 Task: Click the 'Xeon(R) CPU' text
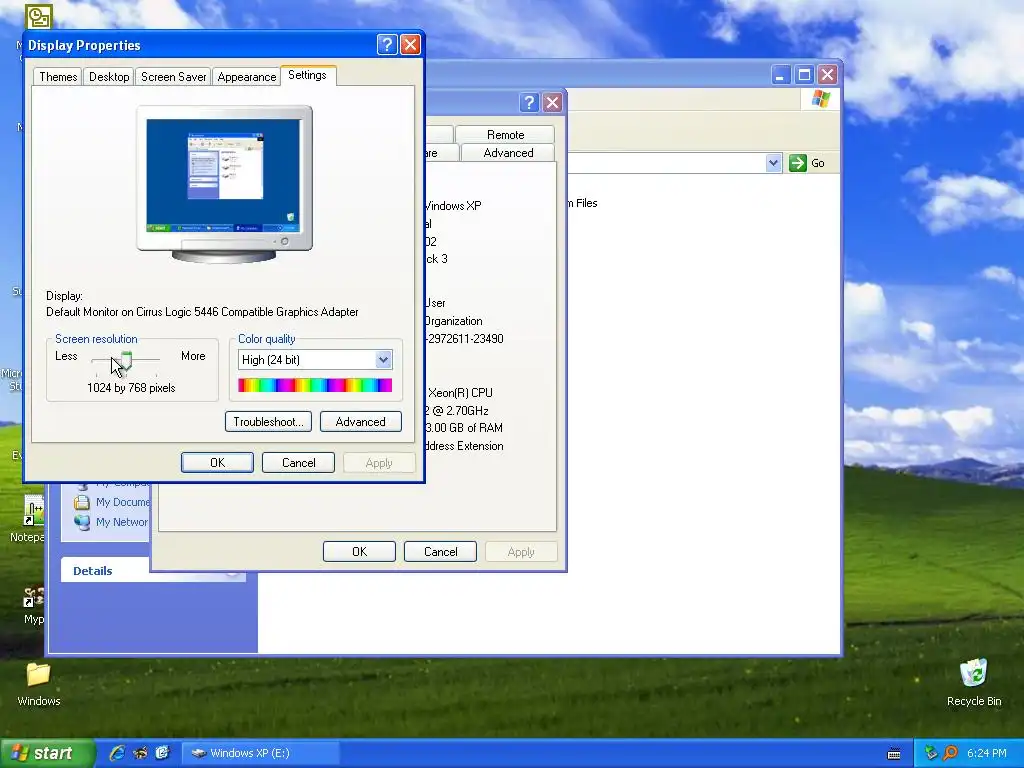coord(460,392)
